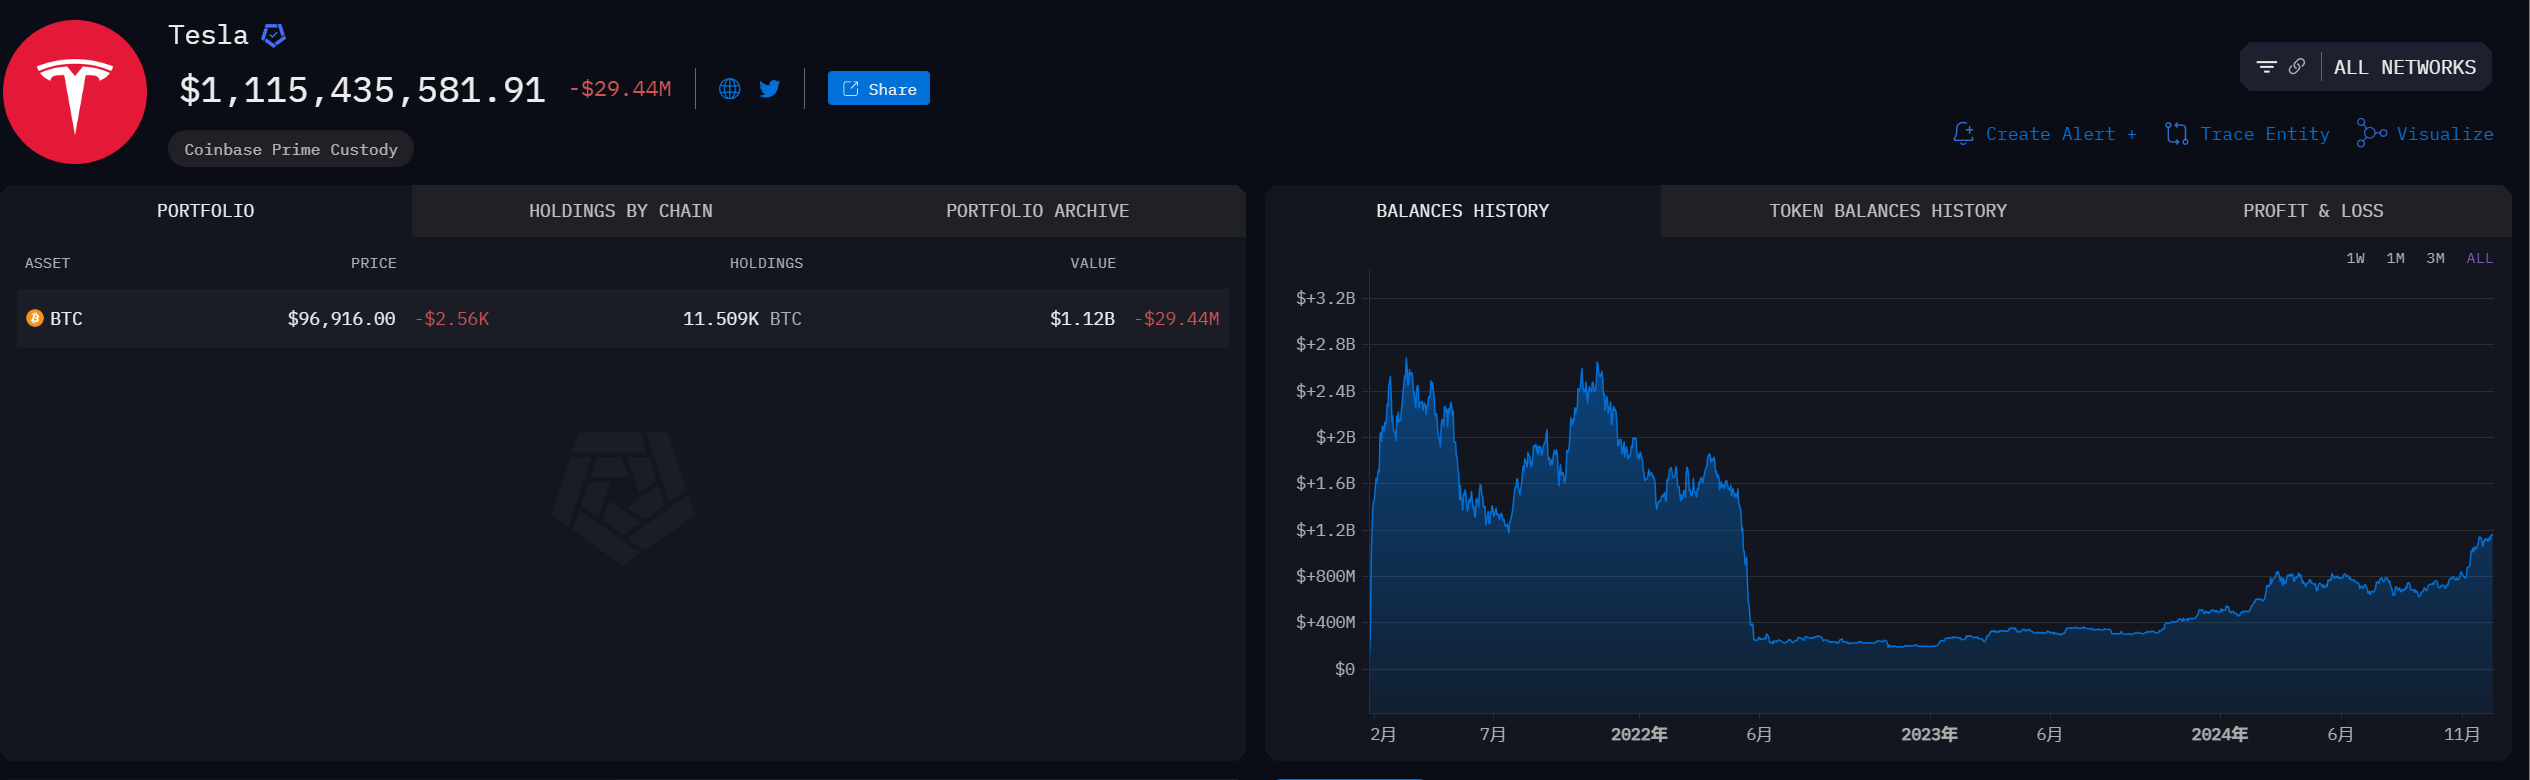The image size is (2530, 780).
Task: Open Tesla's Twitter profile icon
Action: click(x=769, y=89)
